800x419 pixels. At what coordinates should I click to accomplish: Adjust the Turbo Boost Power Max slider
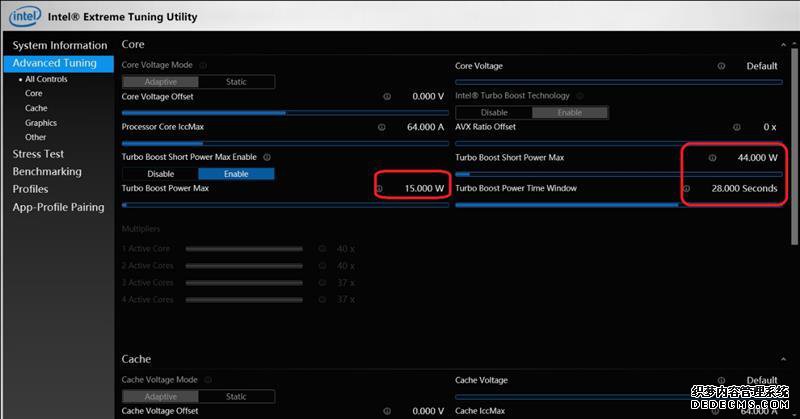[285, 205]
